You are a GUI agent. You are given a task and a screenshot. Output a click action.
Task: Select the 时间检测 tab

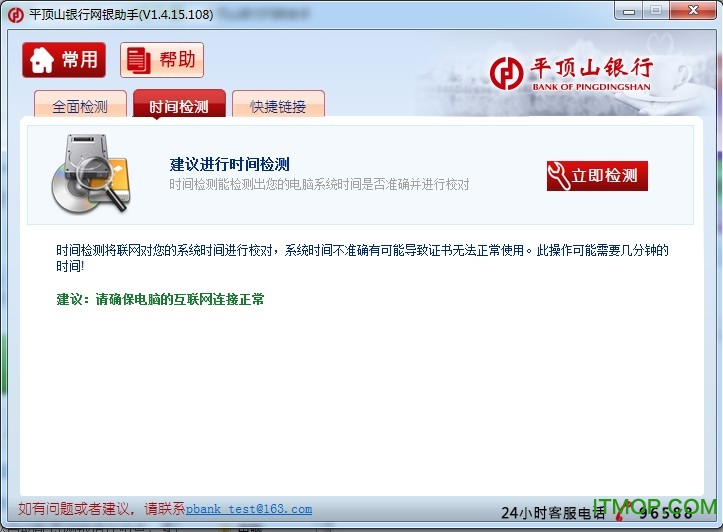click(x=179, y=104)
